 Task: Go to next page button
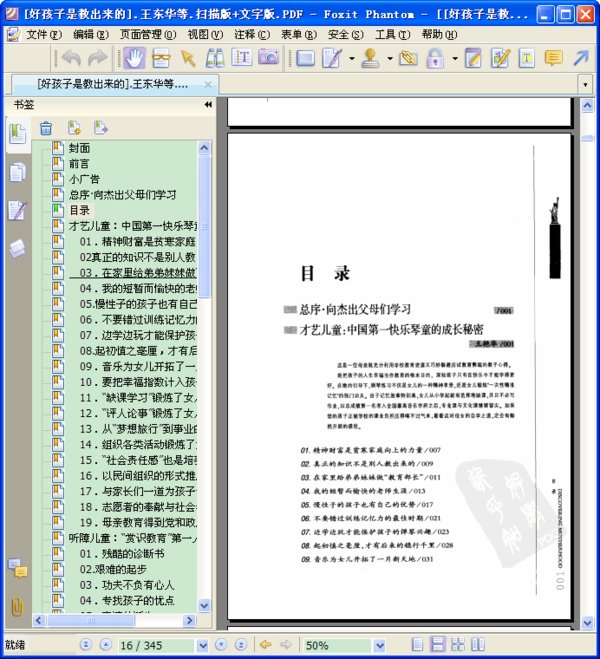(x=221, y=644)
